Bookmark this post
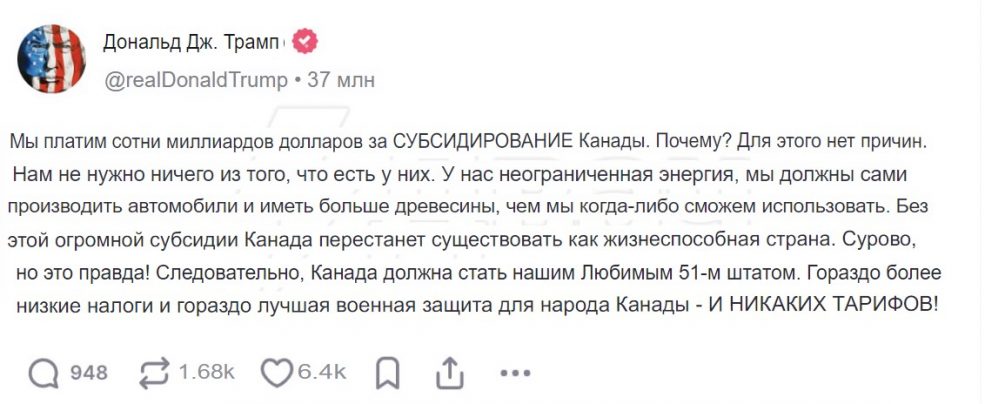This screenshot has height=404, width=1005. click(x=388, y=373)
